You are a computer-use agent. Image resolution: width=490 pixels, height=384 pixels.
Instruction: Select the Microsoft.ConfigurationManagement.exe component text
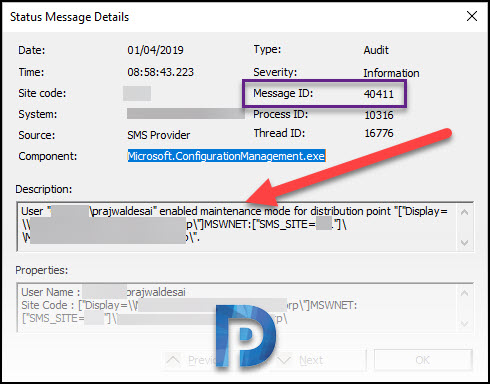point(226,156)
